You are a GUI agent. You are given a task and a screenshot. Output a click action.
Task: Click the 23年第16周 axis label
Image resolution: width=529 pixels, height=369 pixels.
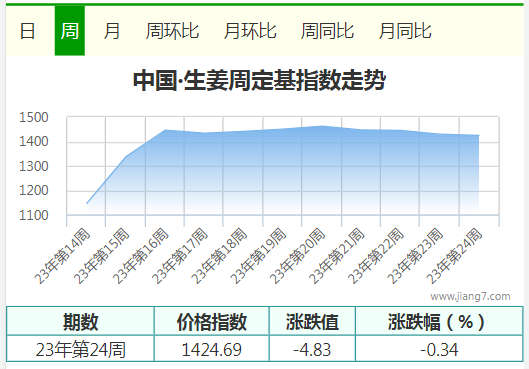click(x=141, y=256)
